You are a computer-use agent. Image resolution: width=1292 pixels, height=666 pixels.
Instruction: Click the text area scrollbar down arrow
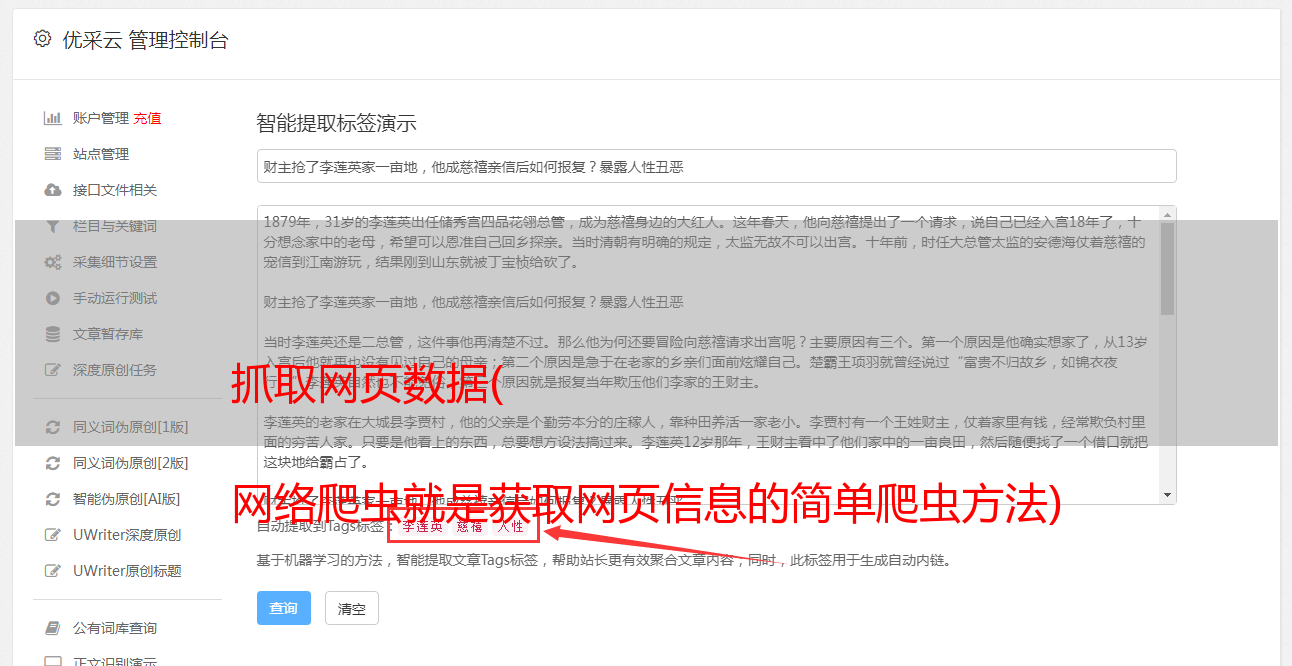click(1167, 495)
